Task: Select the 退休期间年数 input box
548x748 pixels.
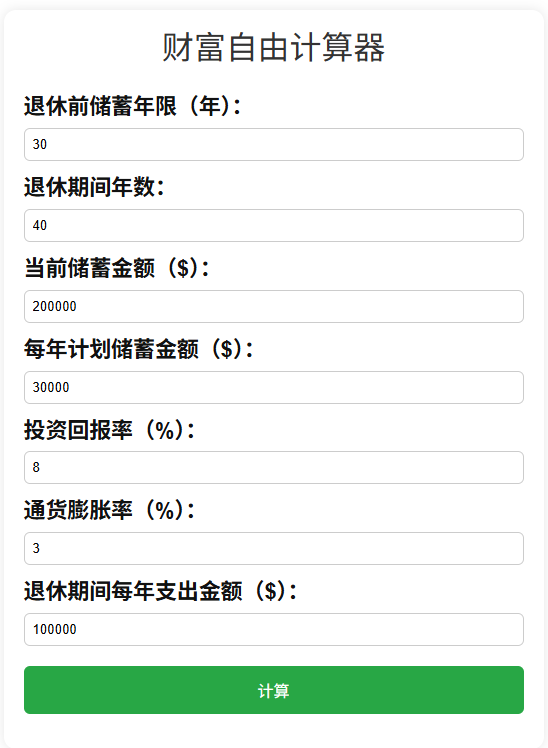Action: (274, 225)
